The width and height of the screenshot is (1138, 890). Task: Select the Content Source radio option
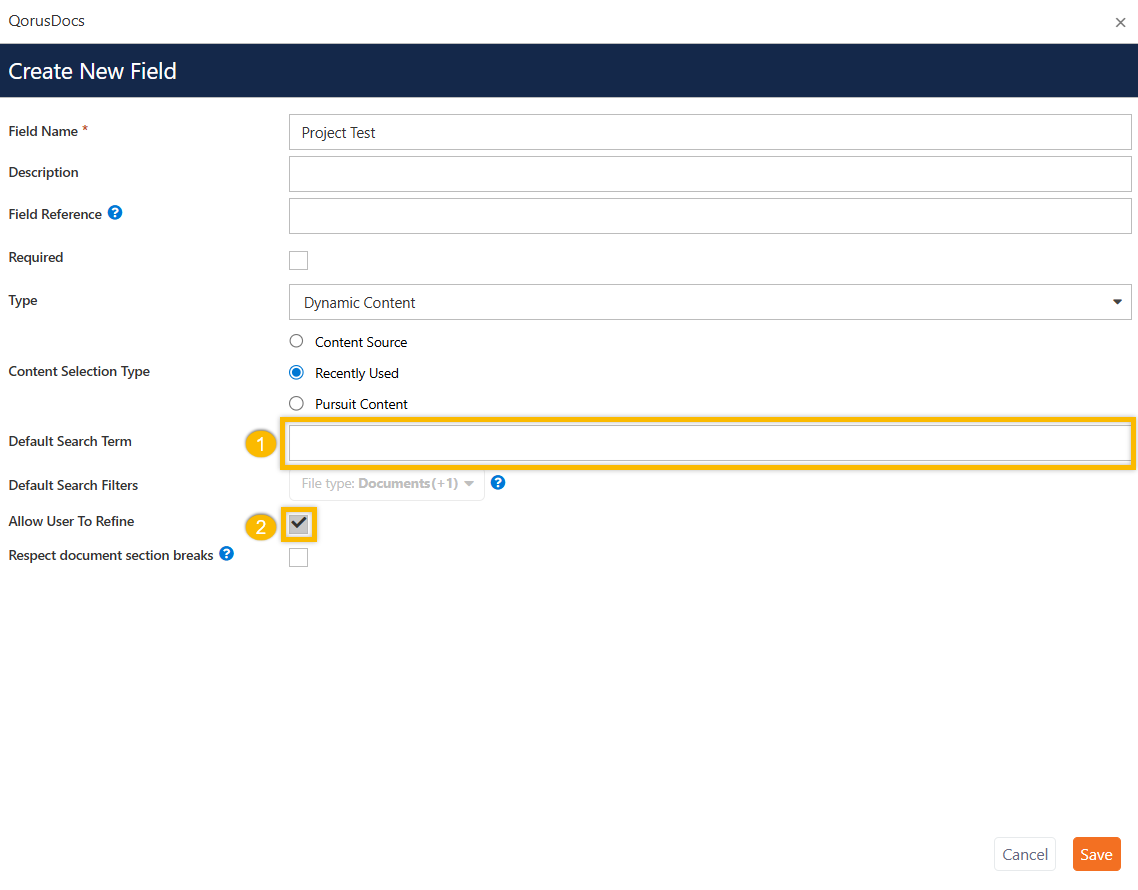296,341
